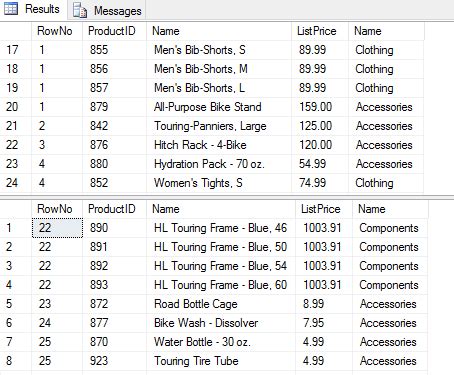Click cell "HL Touring Frame - Blue, 60"

pyautogui.click(x=221, y=285)
